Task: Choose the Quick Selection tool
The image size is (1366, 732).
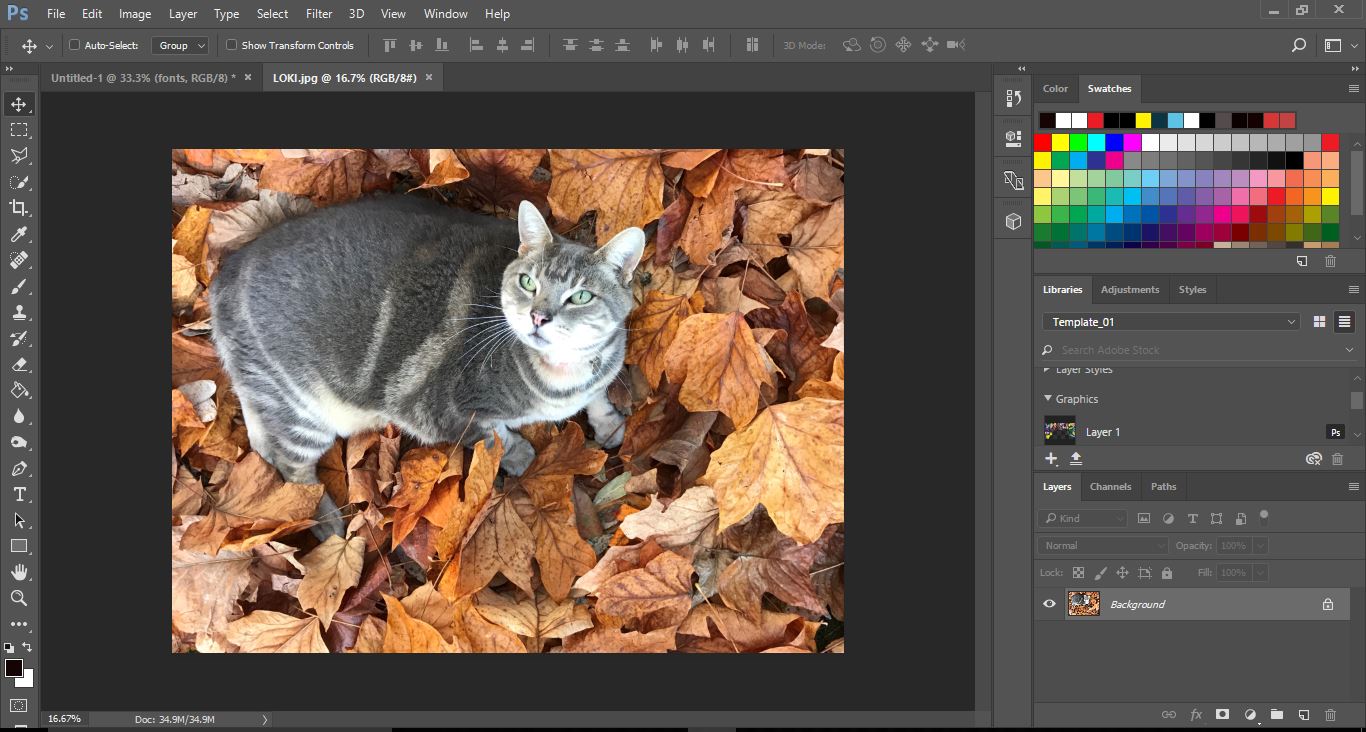Action: pyautogui.click(x=19, y=182)
